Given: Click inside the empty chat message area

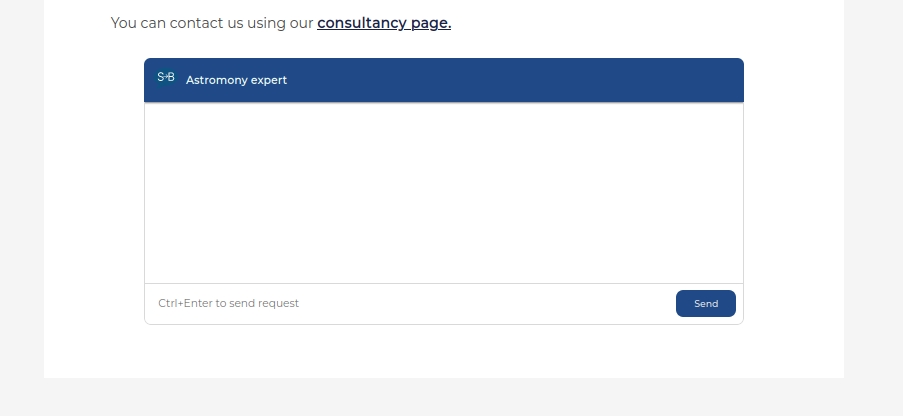Looking at the screenshot, I should [443, 193].
